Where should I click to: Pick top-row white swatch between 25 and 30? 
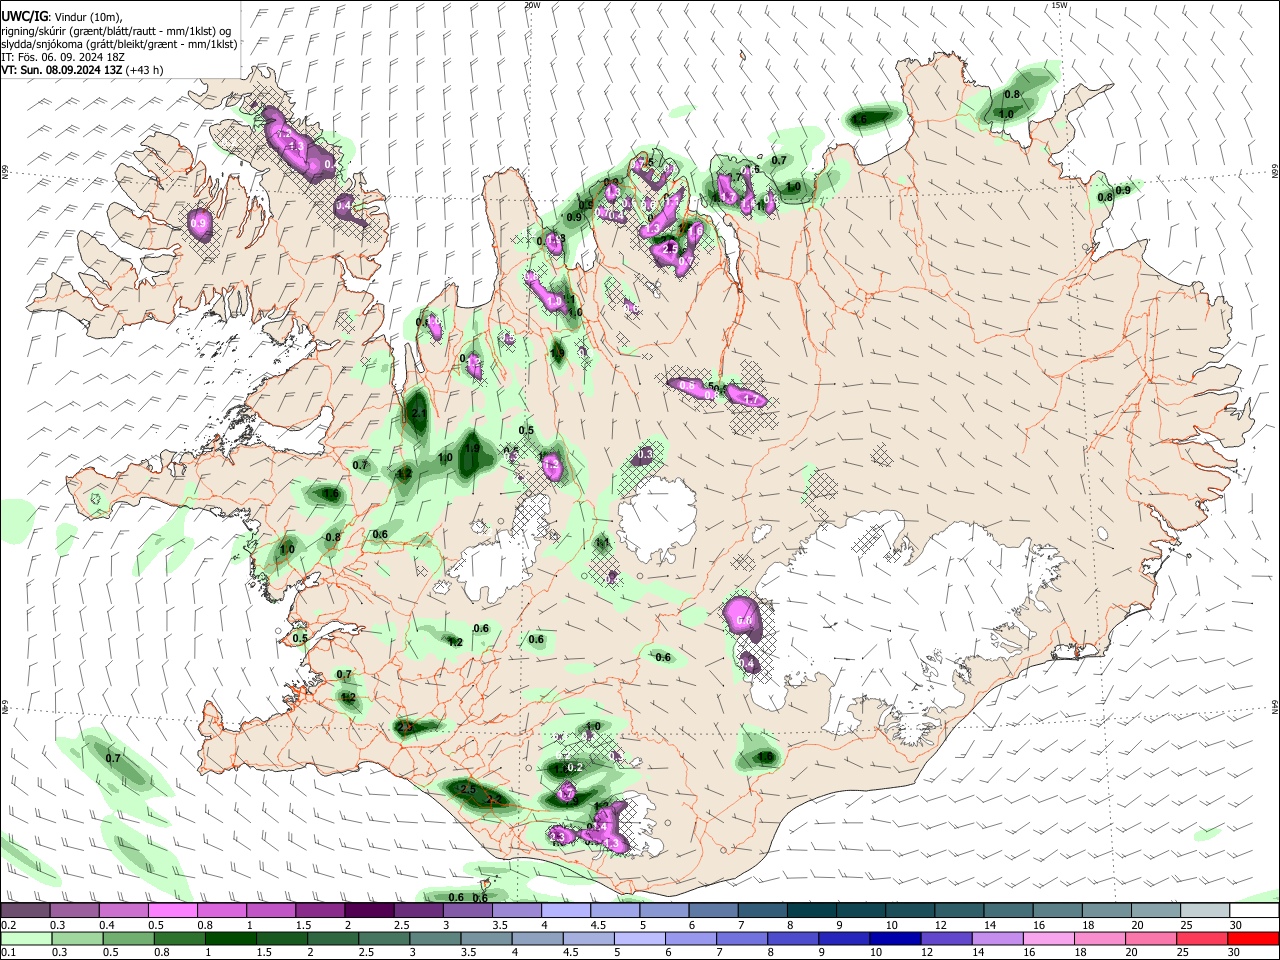tap(1206, 911)
